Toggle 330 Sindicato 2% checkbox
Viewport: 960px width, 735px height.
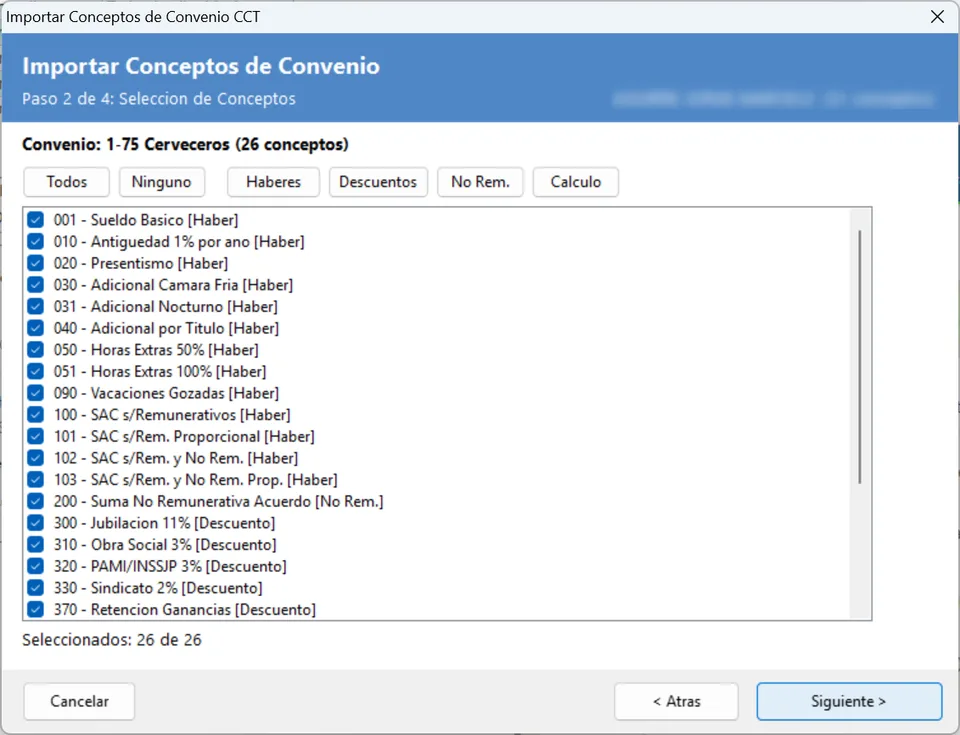pos(36,588)
